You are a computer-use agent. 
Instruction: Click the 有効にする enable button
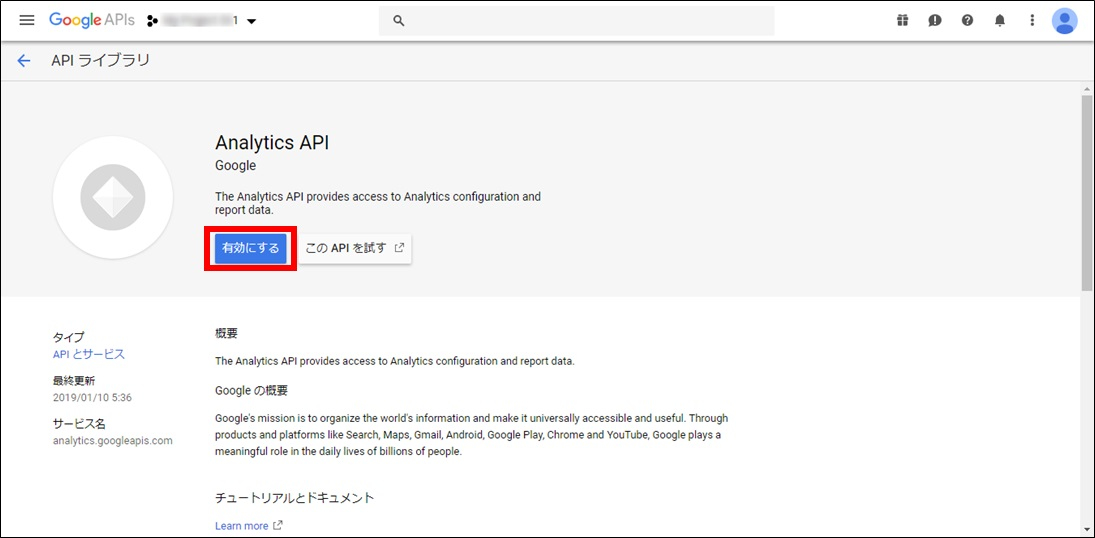(x=251, y=248)
